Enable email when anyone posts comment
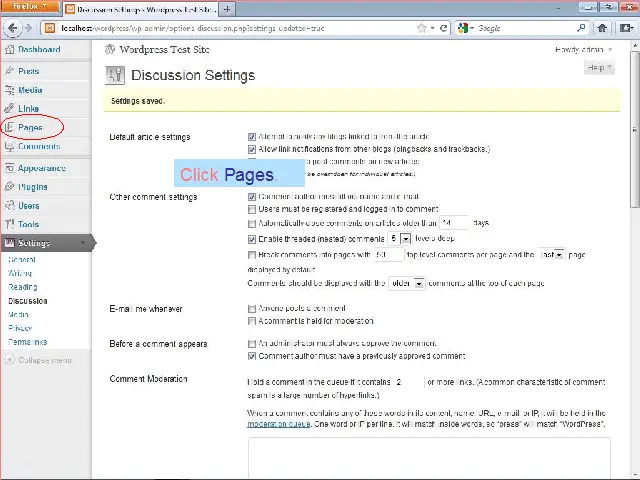640x480 pixels. click(x=252, y=309)
